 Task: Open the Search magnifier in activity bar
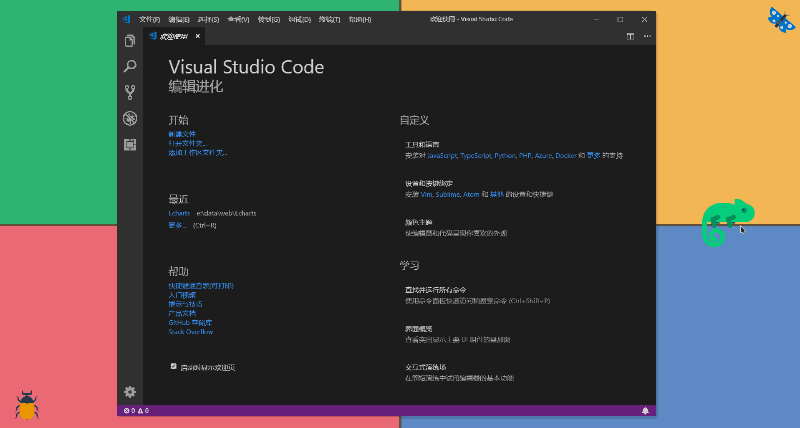coord(130,66)
